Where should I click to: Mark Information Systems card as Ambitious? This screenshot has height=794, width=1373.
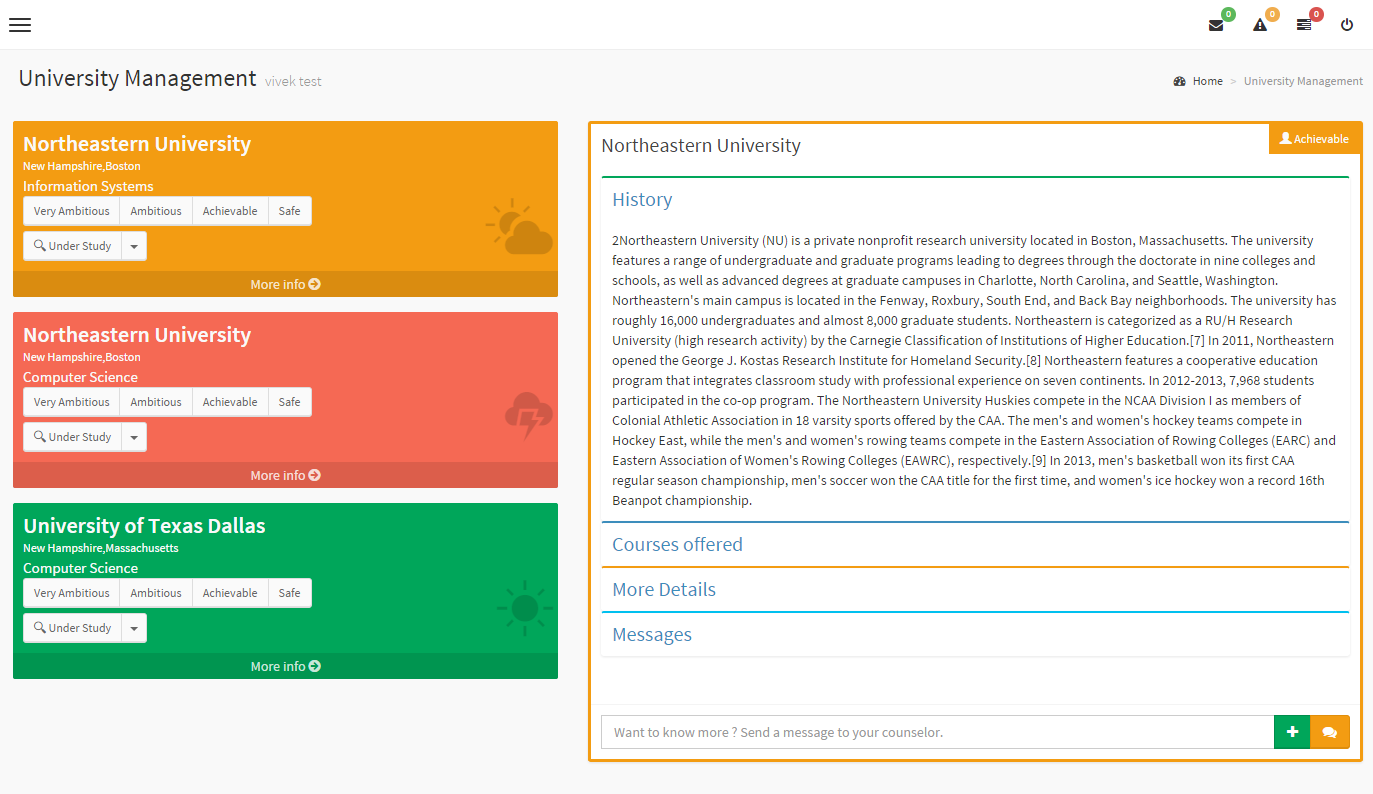click(x=156, y=211)
